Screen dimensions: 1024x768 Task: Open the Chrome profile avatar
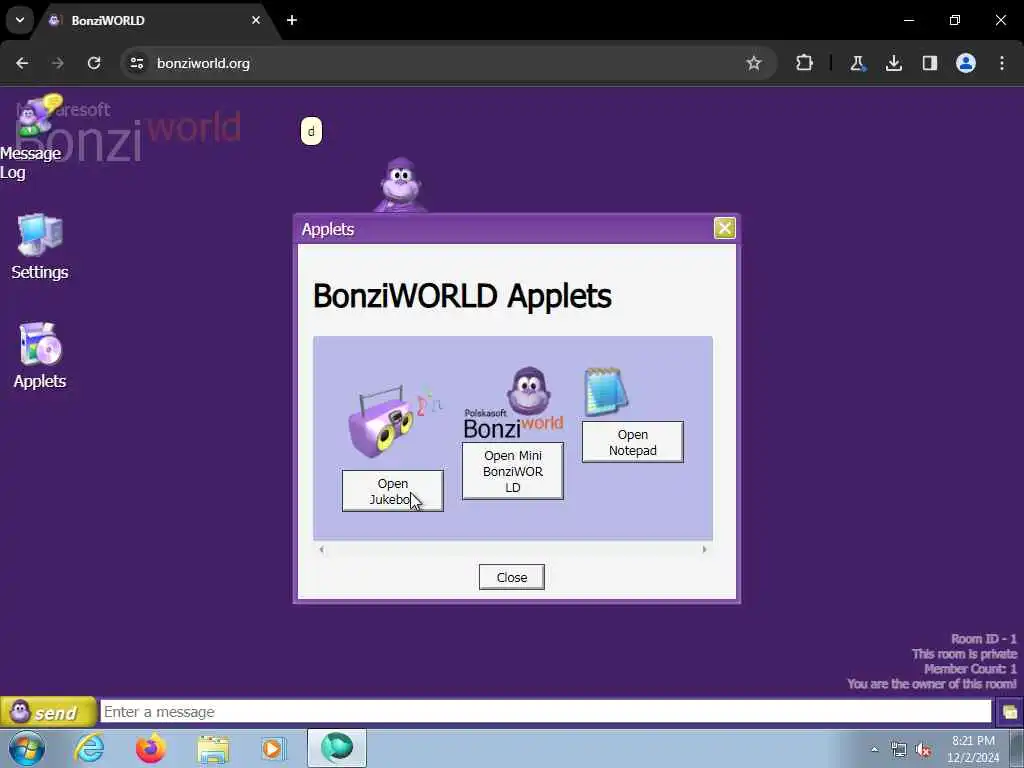point(966,63)
